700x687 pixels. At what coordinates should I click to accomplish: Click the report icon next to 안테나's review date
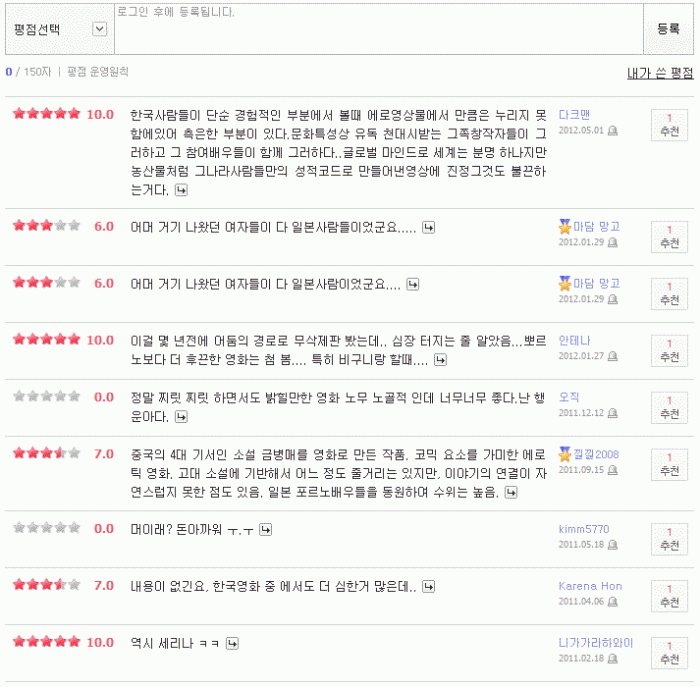pyautogui.click(x=613, y=356)
